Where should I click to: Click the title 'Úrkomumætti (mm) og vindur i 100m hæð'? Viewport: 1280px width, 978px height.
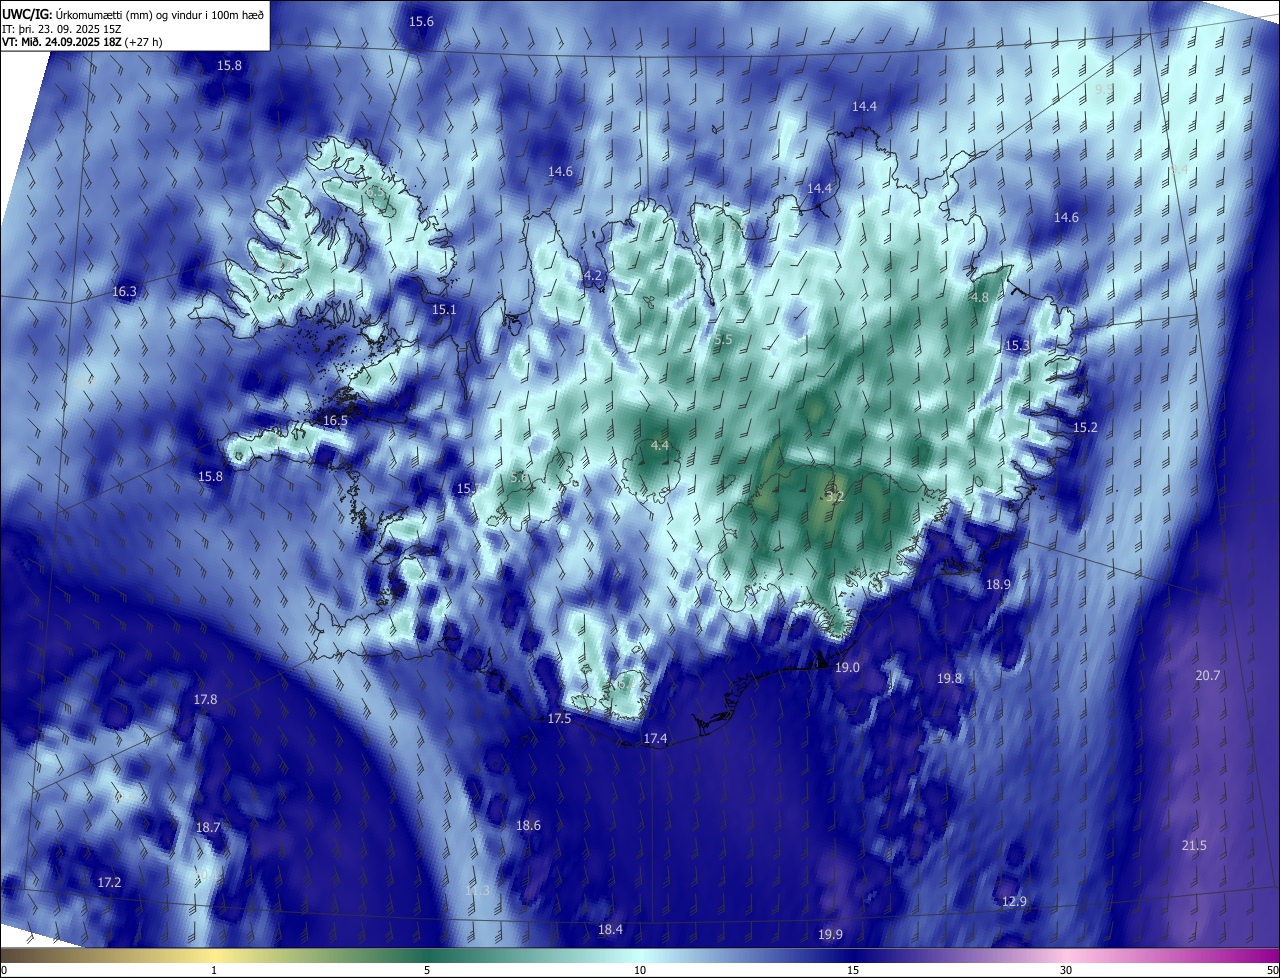(160, 14)
